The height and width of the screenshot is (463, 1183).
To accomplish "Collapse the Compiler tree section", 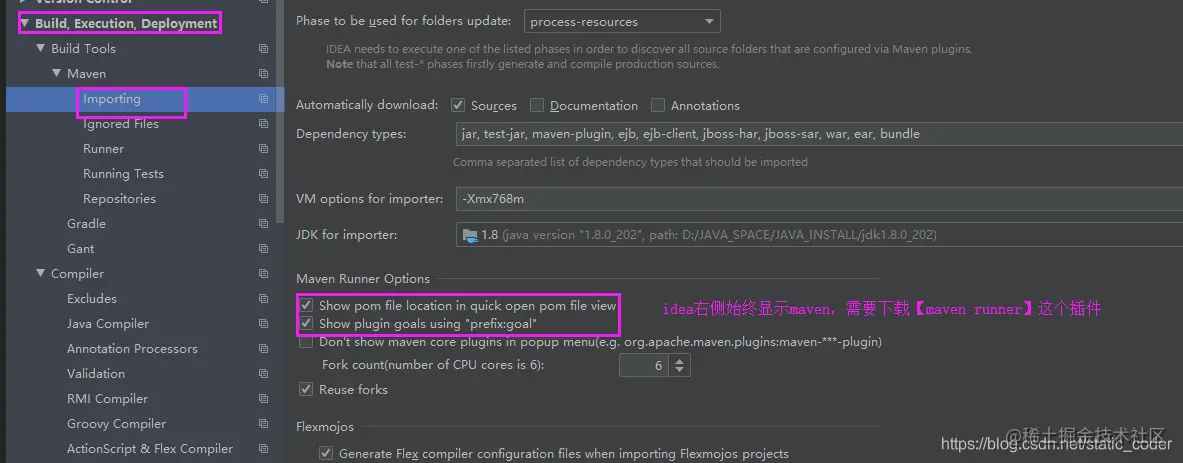I will tap(41, 273).
